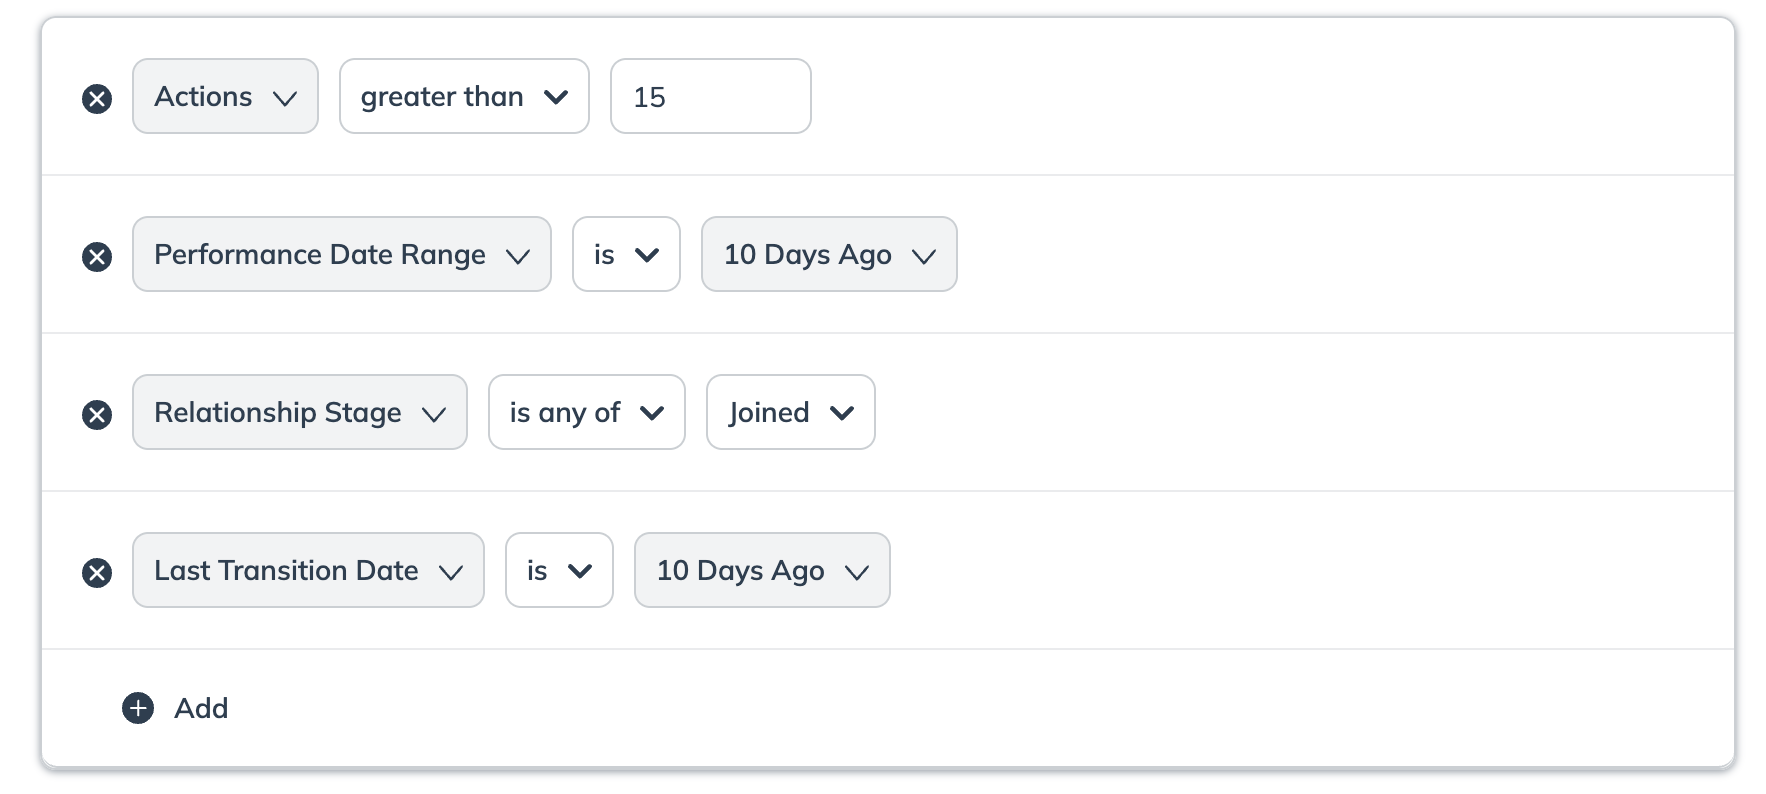Open operator dropdown for Last Transition Date
Screen dimensions: 1766x794
pyautogui.click(x=559, y=571)
